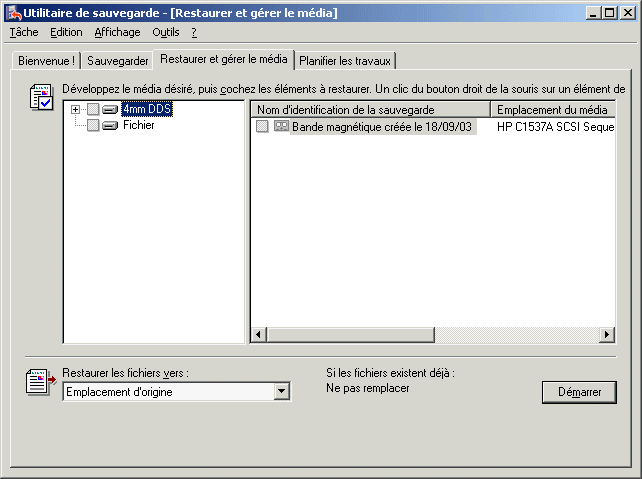Open the Restaurer les fichiers vers dropdown
Viewport: 642px width, 479px height.
click(x=281, y=392)
